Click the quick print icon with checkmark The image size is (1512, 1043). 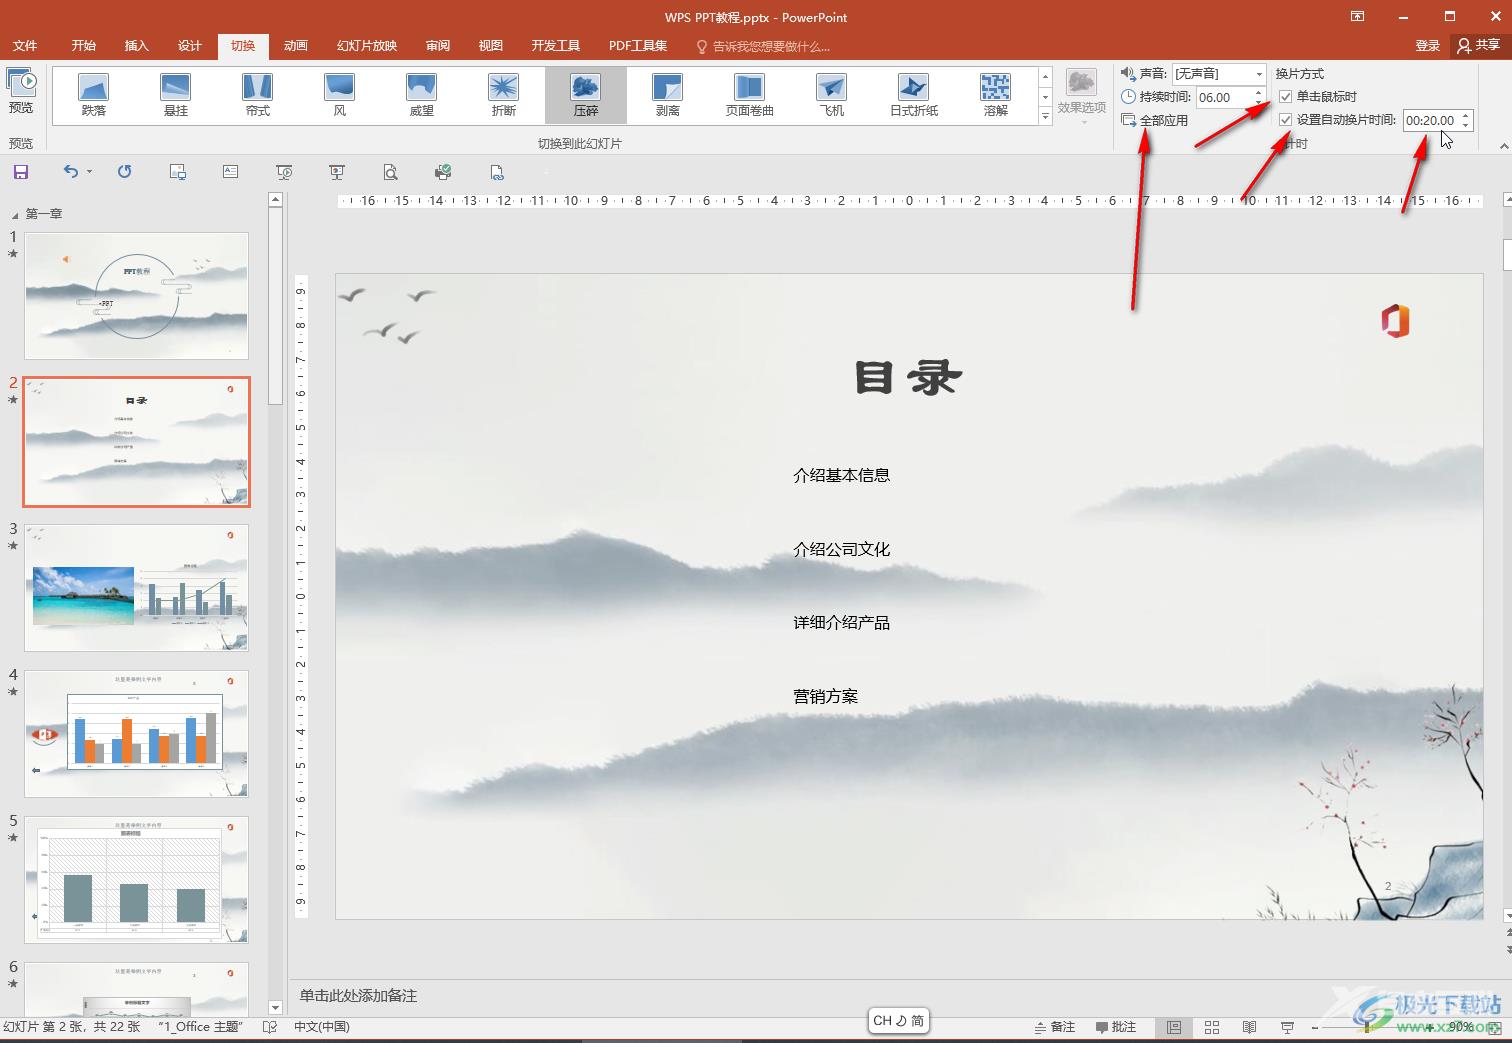(x=443, y=172)
